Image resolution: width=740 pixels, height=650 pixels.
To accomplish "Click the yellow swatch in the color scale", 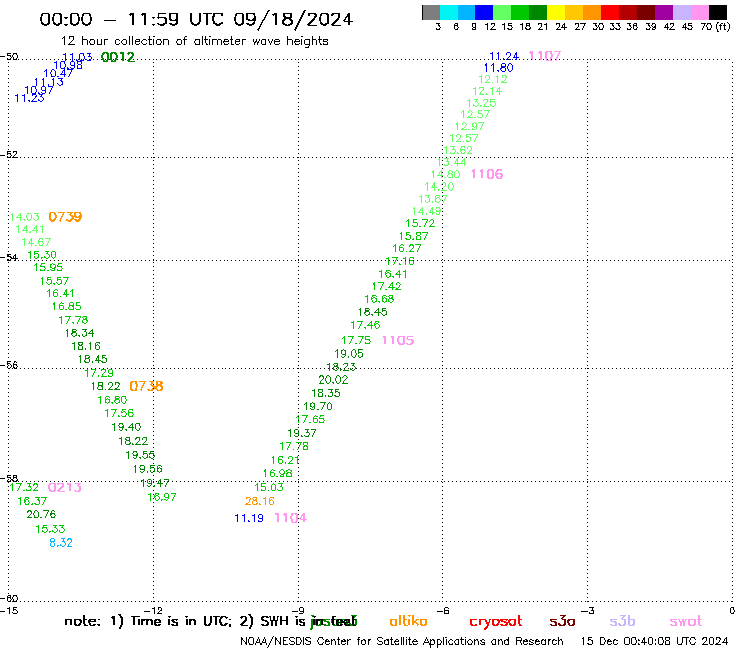I will point(556,12).
